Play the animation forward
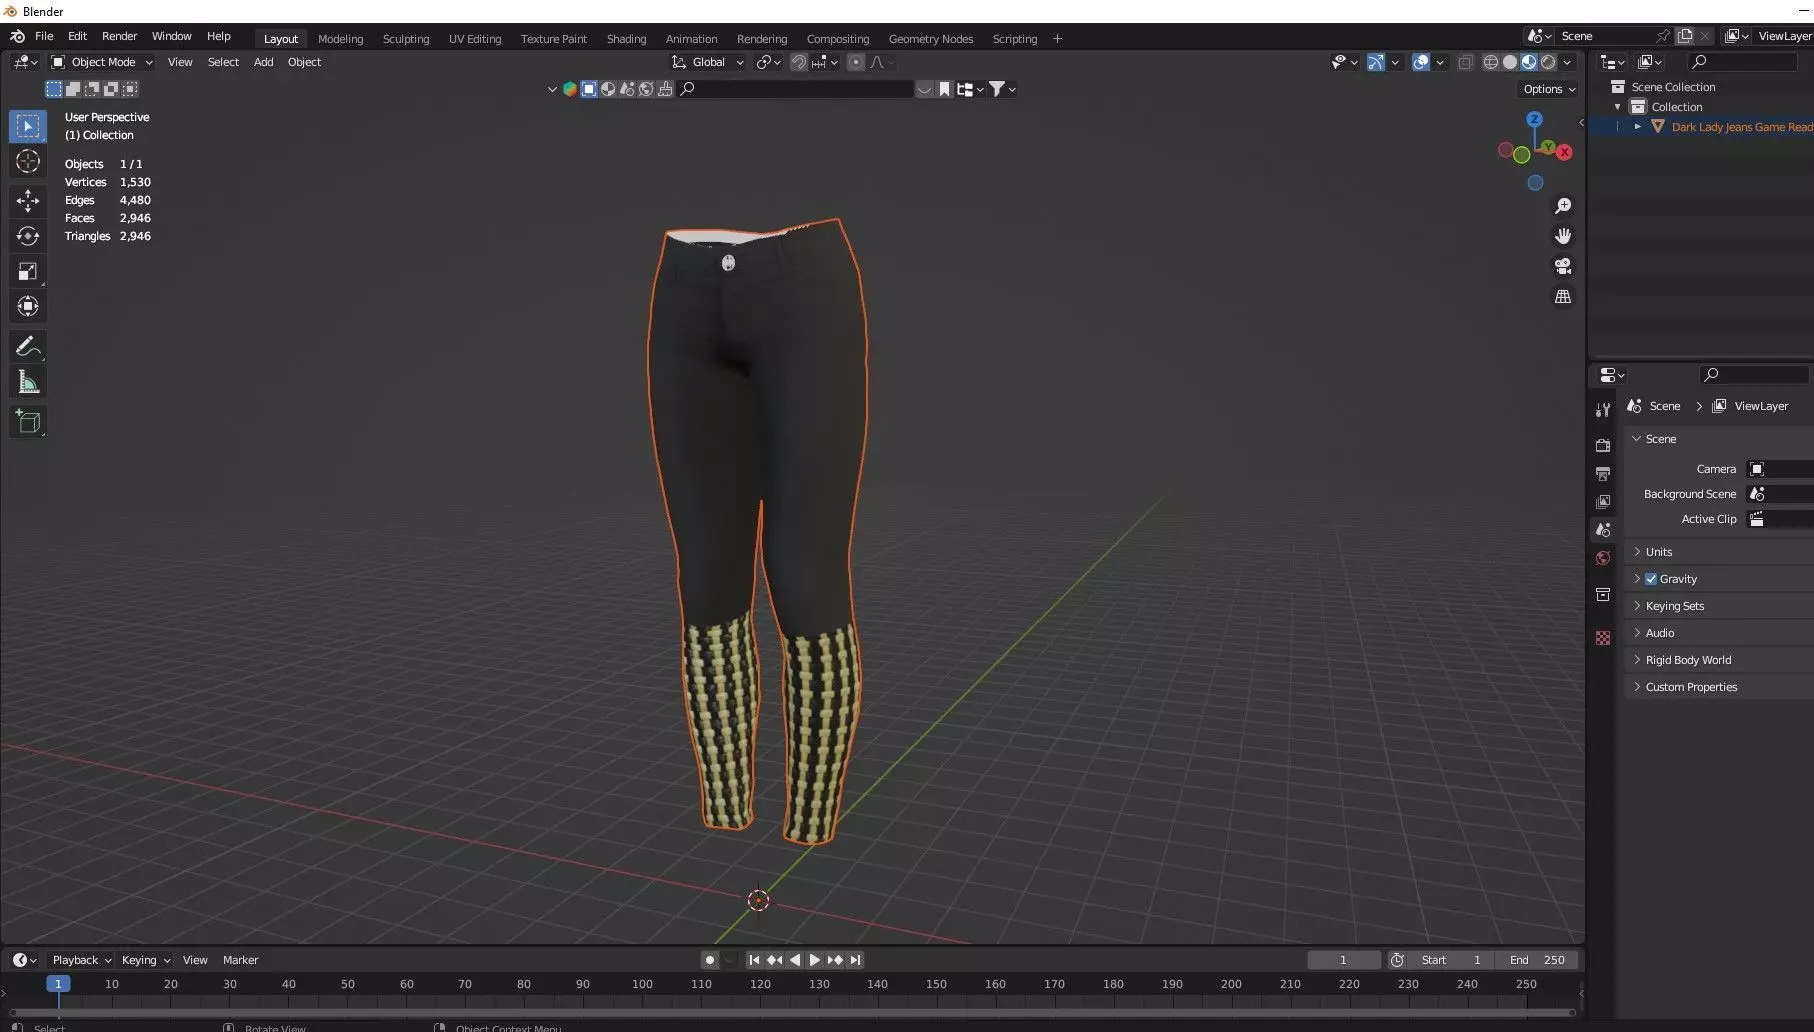The image size is (1814, 1032). pyautogui.click(x=814, y=960)
